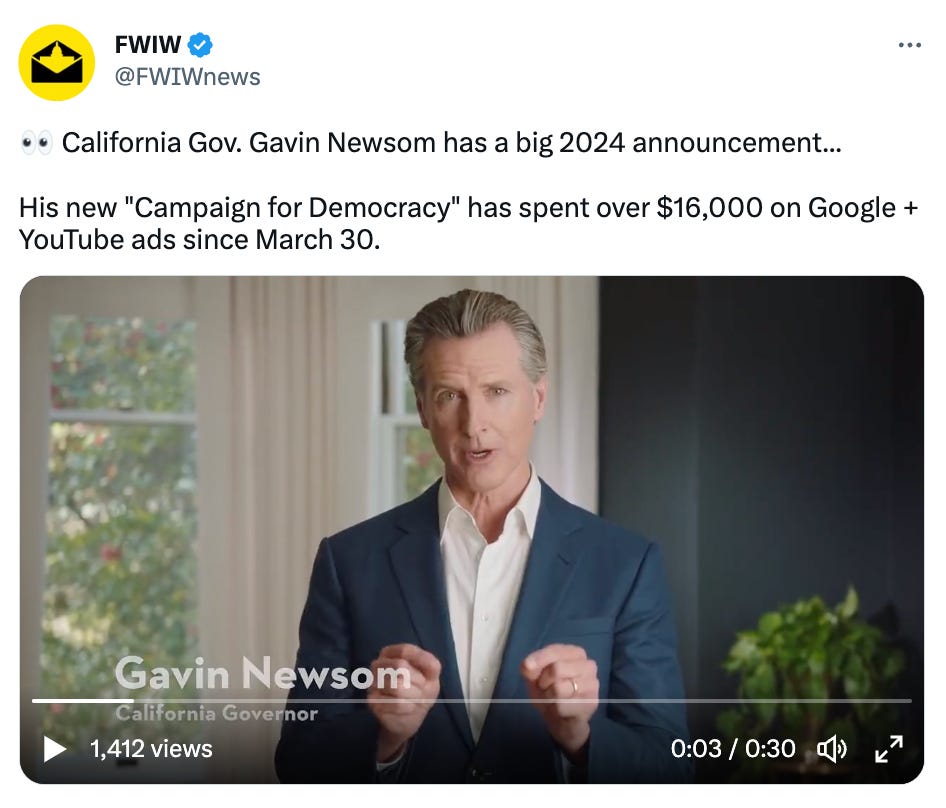Click the 'California Governor' subtitle in the video

coord(216,713)
